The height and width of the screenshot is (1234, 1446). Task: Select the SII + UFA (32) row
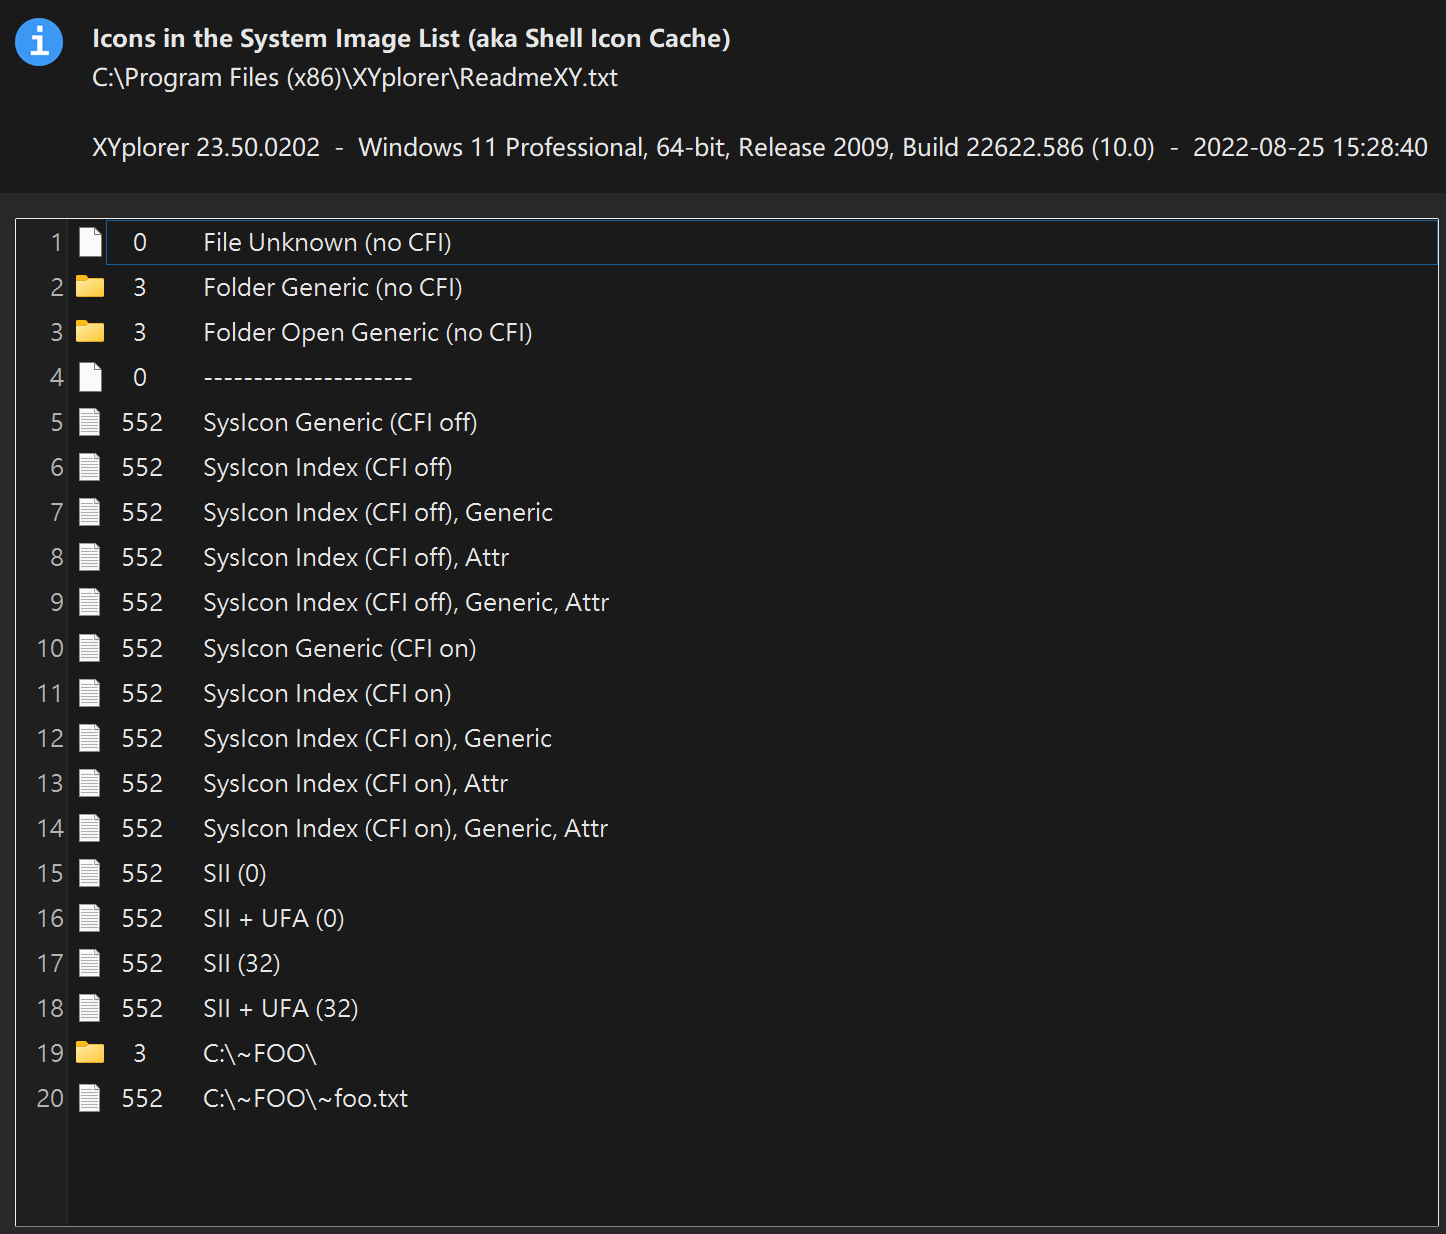point(280,1009)
